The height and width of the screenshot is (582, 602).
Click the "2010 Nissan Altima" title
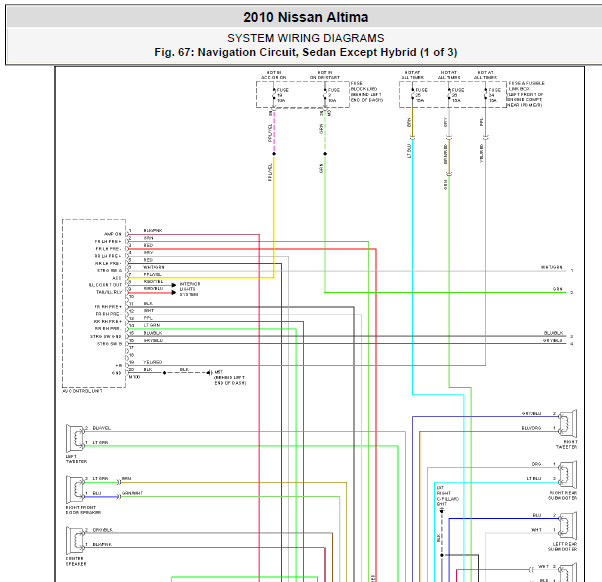306,17
